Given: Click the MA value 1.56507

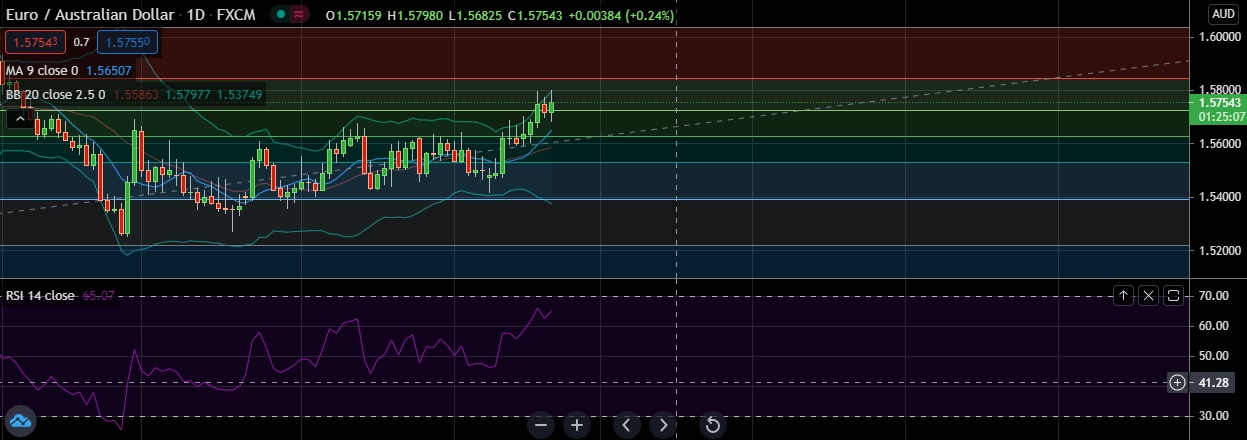Looking at the screenshot, I should click(109, 70).
